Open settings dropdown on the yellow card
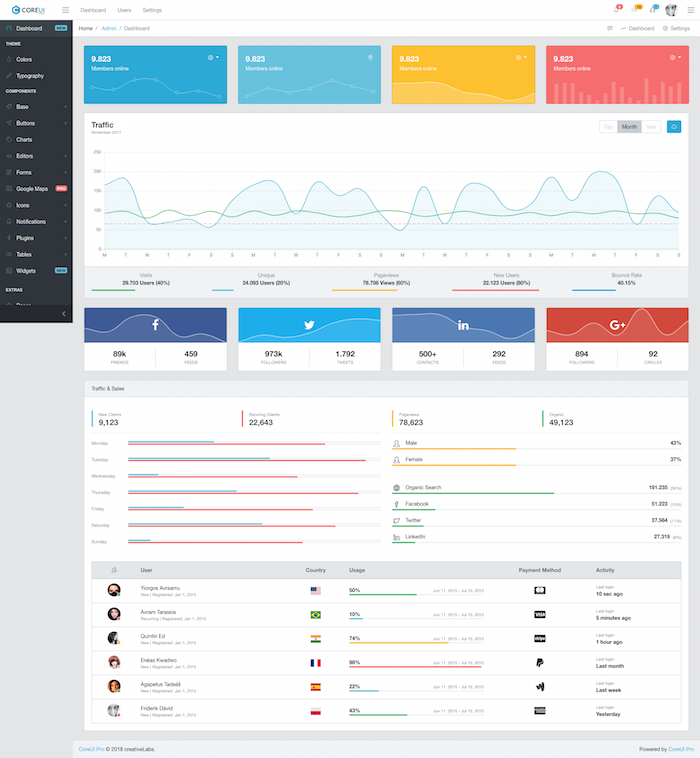The height and width of the screenshot is (758, 700). coord(521,58)
